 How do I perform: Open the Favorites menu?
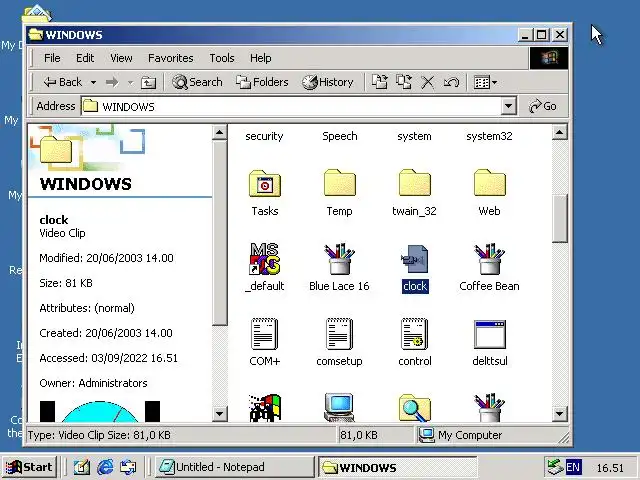[x=171, y=58]
